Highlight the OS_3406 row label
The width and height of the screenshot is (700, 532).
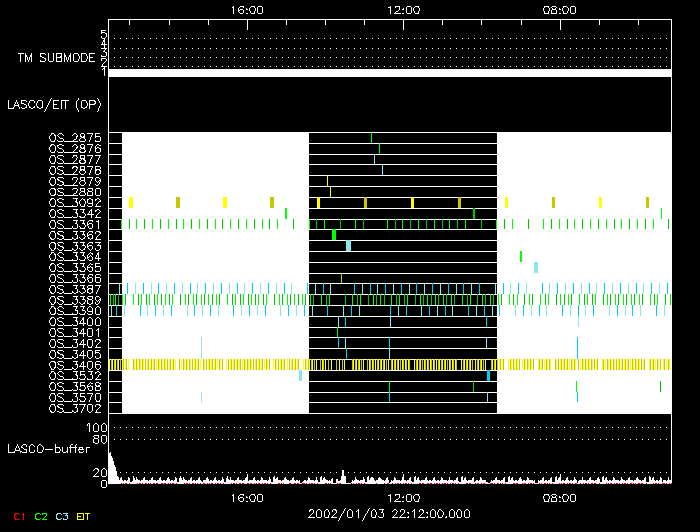coord(75,365)
